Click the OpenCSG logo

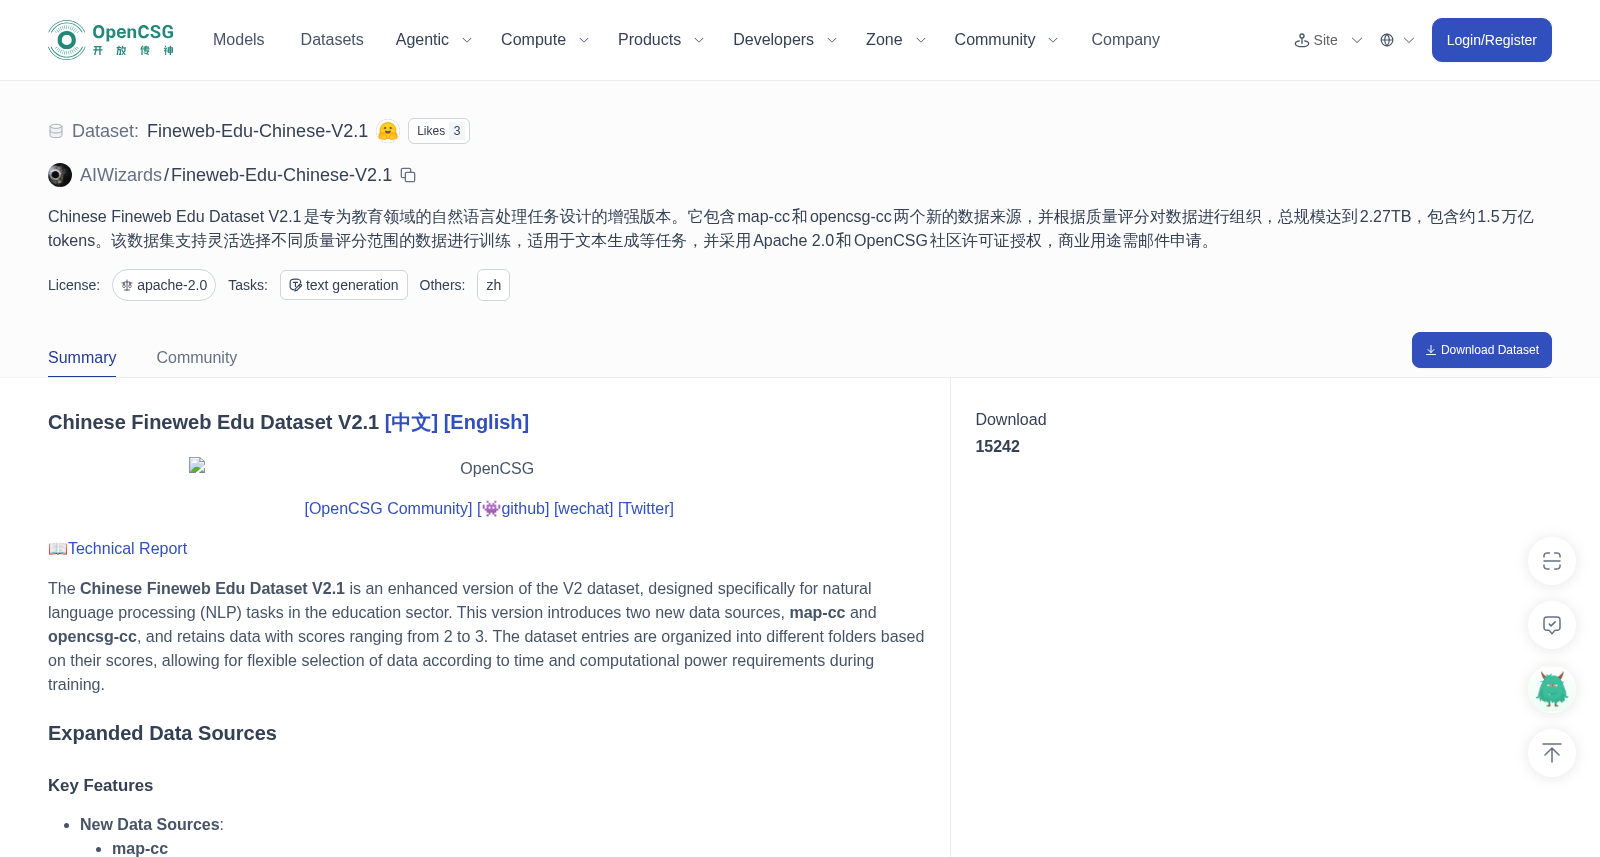click(112, 40)
